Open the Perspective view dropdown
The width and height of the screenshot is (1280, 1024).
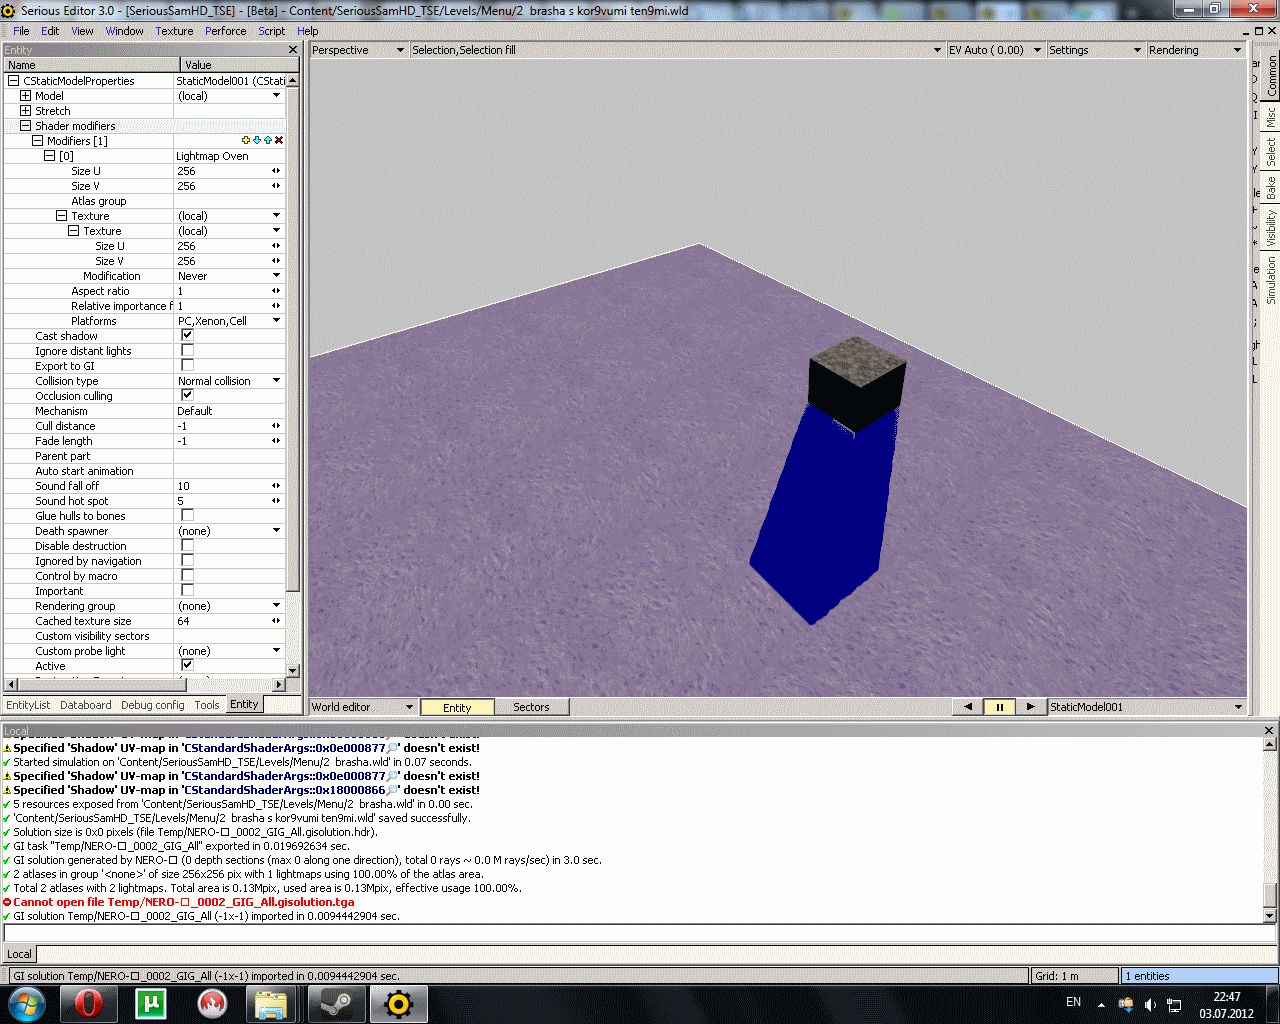[358, 50]
